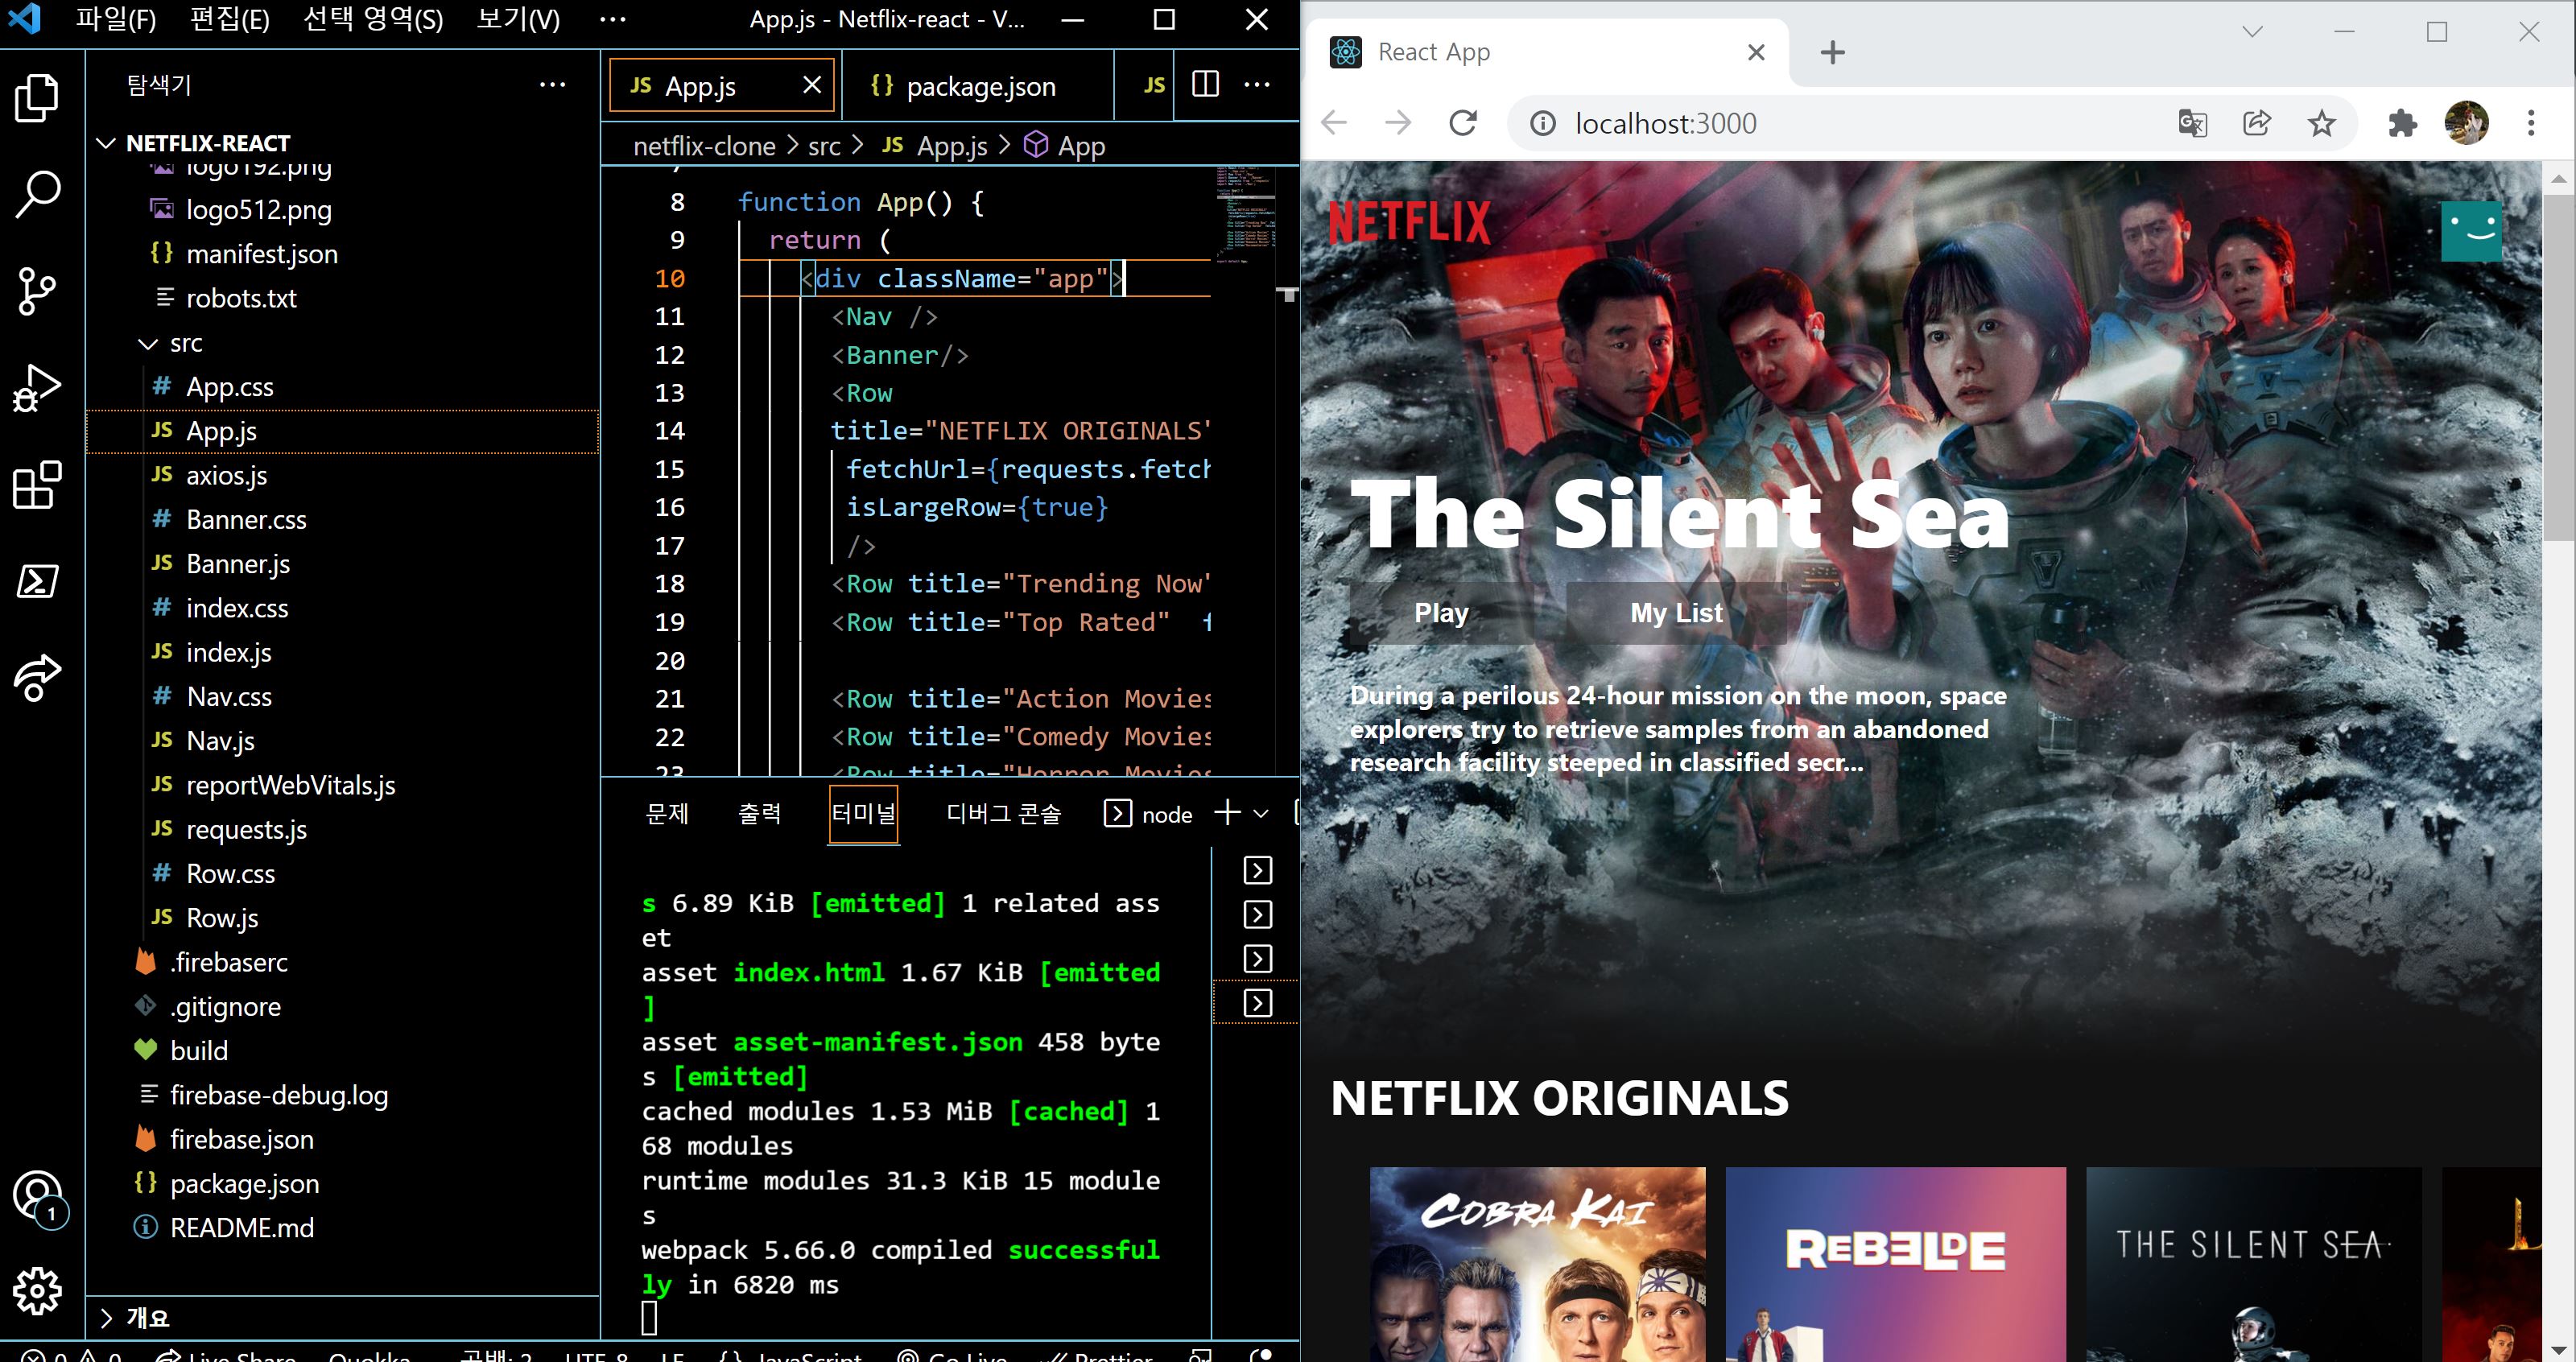The image size is (2576, 1362).
Task: Open the terminal launch profile dropdown arrow
Action: (x=1261, y=813)
